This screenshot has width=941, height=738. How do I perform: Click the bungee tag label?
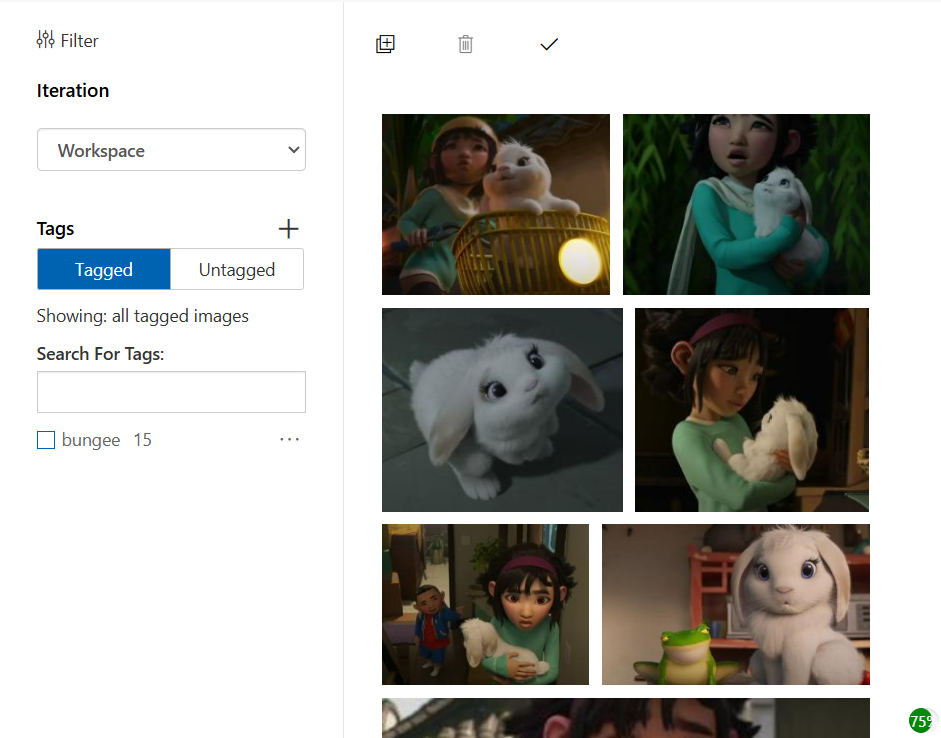[91, 440]
